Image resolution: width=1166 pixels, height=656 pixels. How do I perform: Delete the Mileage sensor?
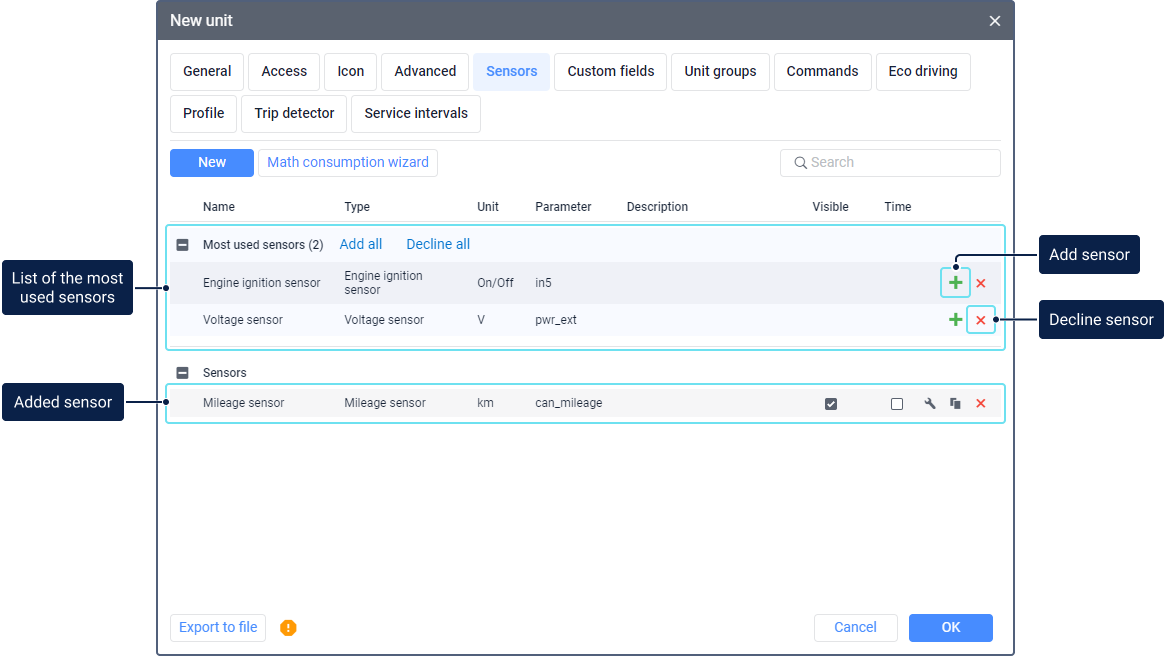coord(981,404)
